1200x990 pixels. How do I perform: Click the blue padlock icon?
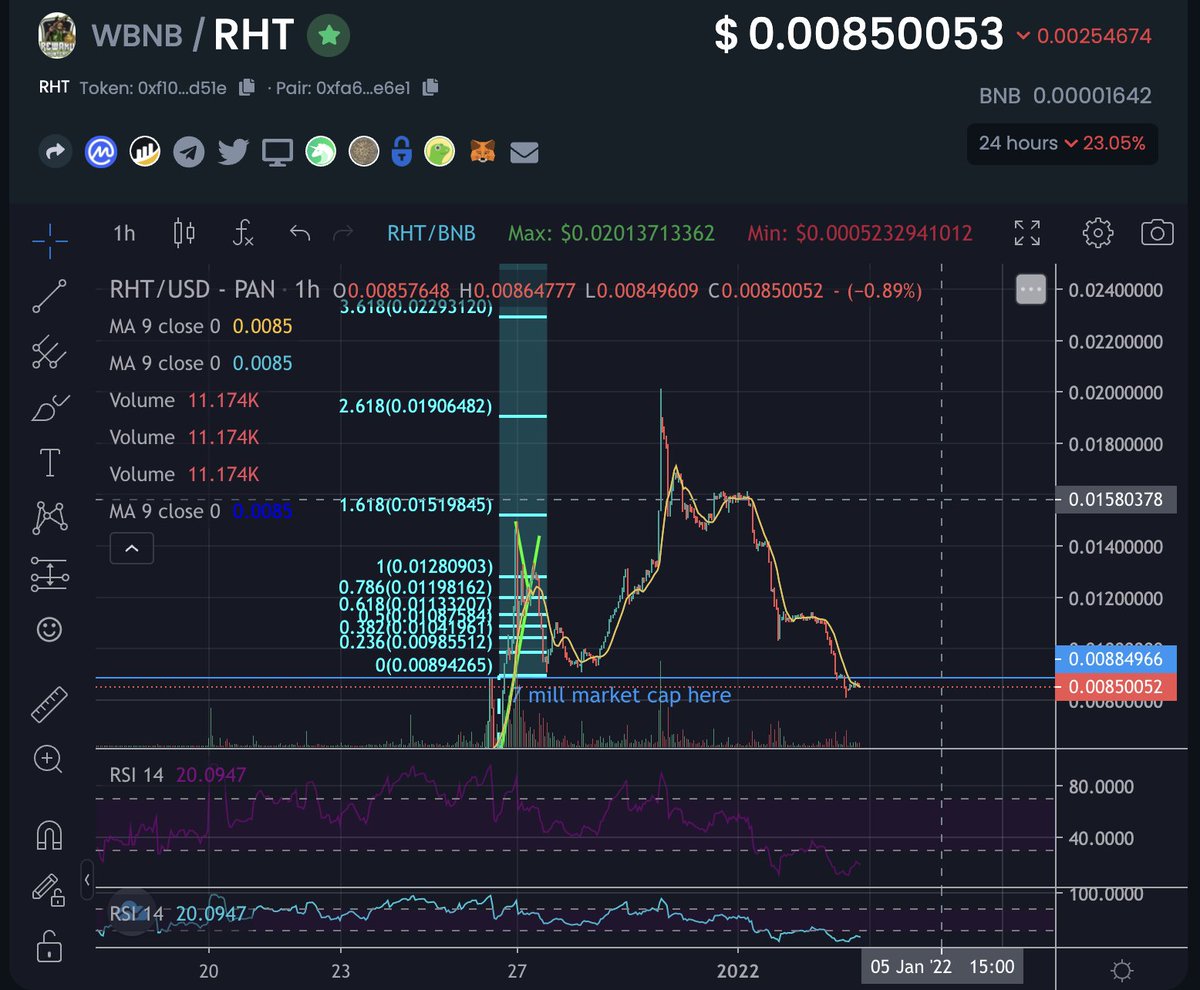click(402, 152)
